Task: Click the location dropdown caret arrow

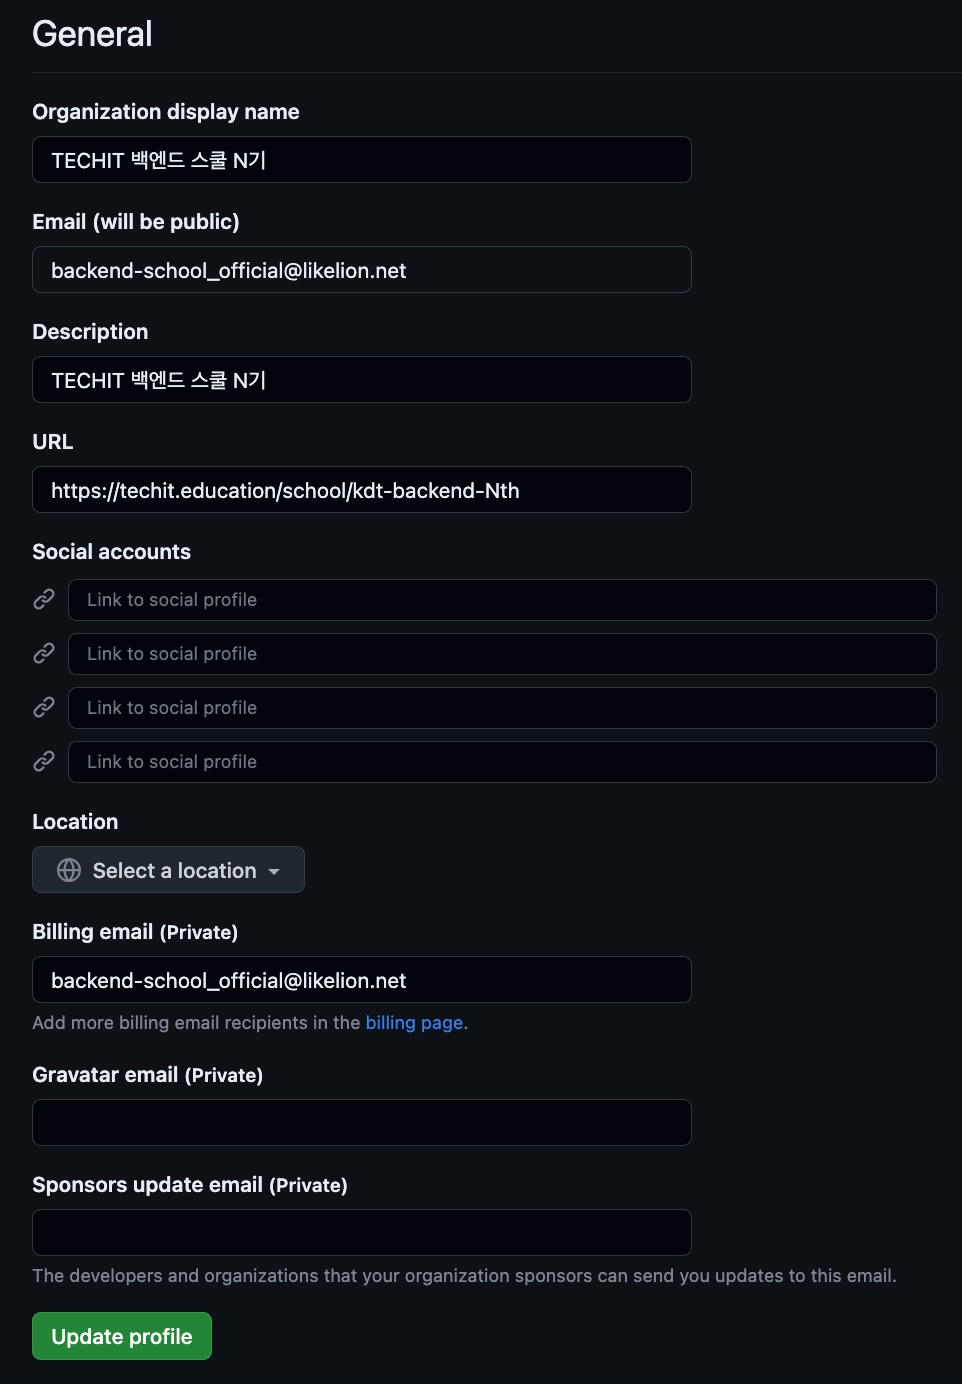Action: 274,871
